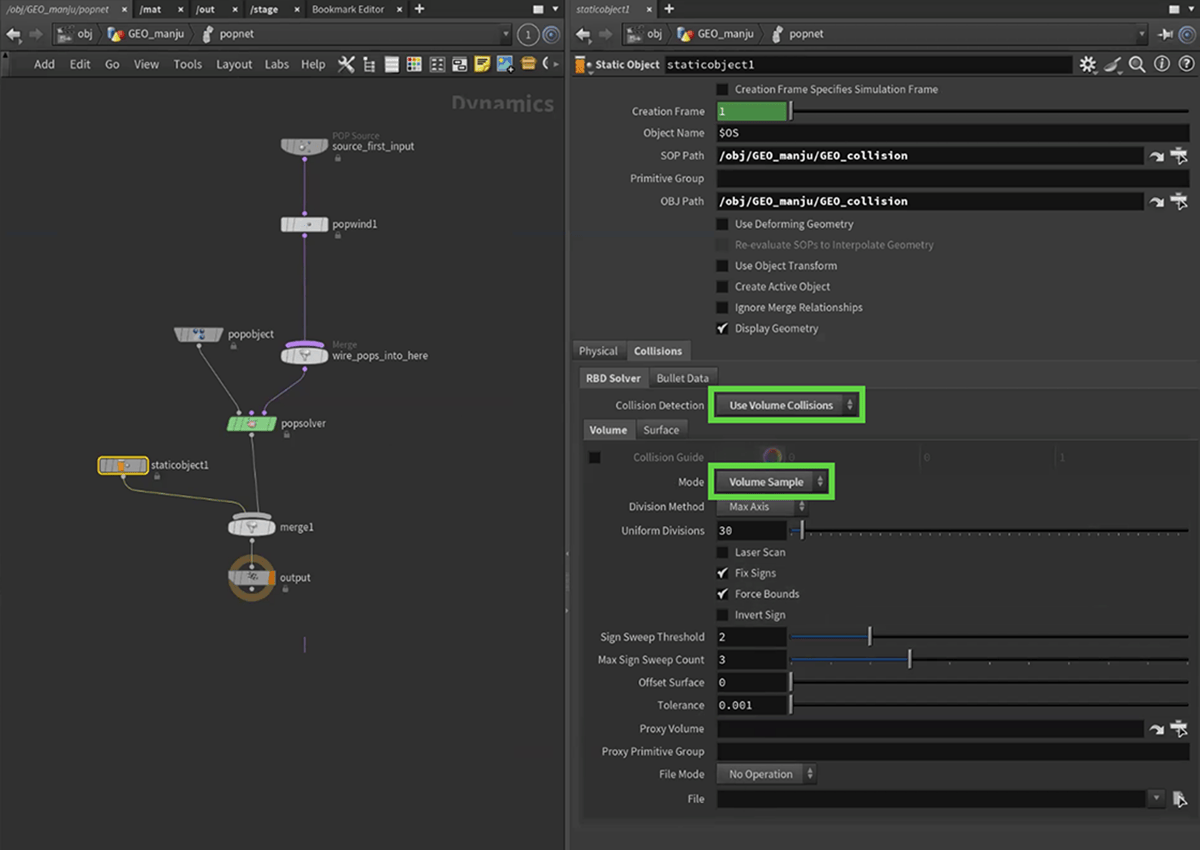Switch to the Physical tab
Viewport: 1200px width, 850px height.
pyautogui.click(x=598, y=351)
